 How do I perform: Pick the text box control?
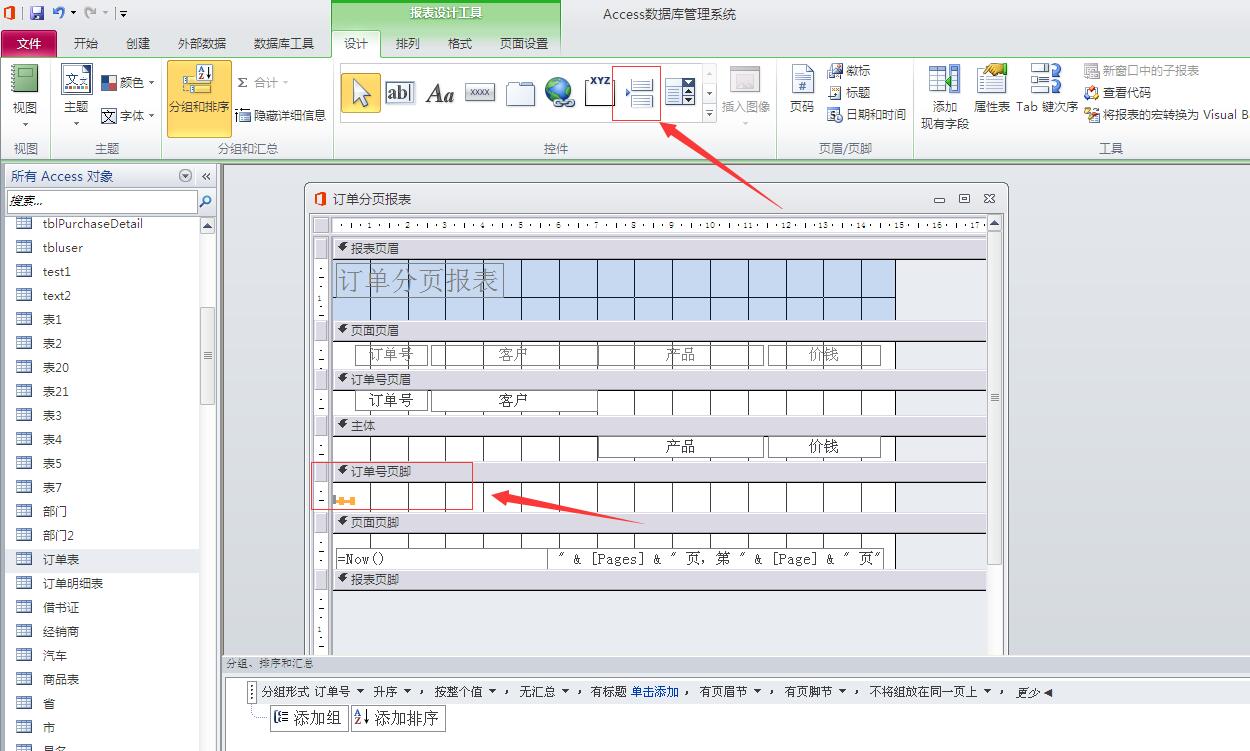pyautogui.click(x=400, y=93)
